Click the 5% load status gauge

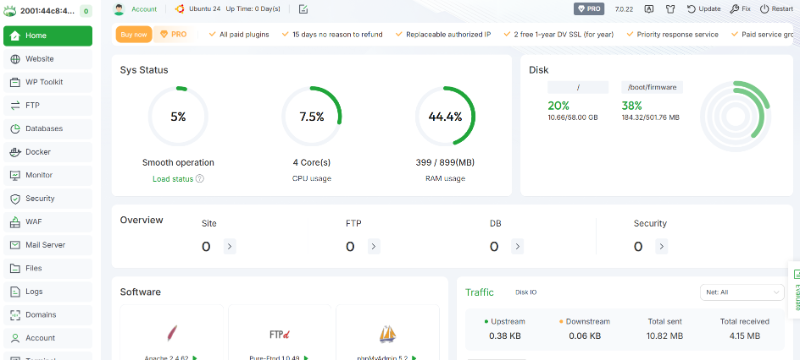(x=178, y=117)
